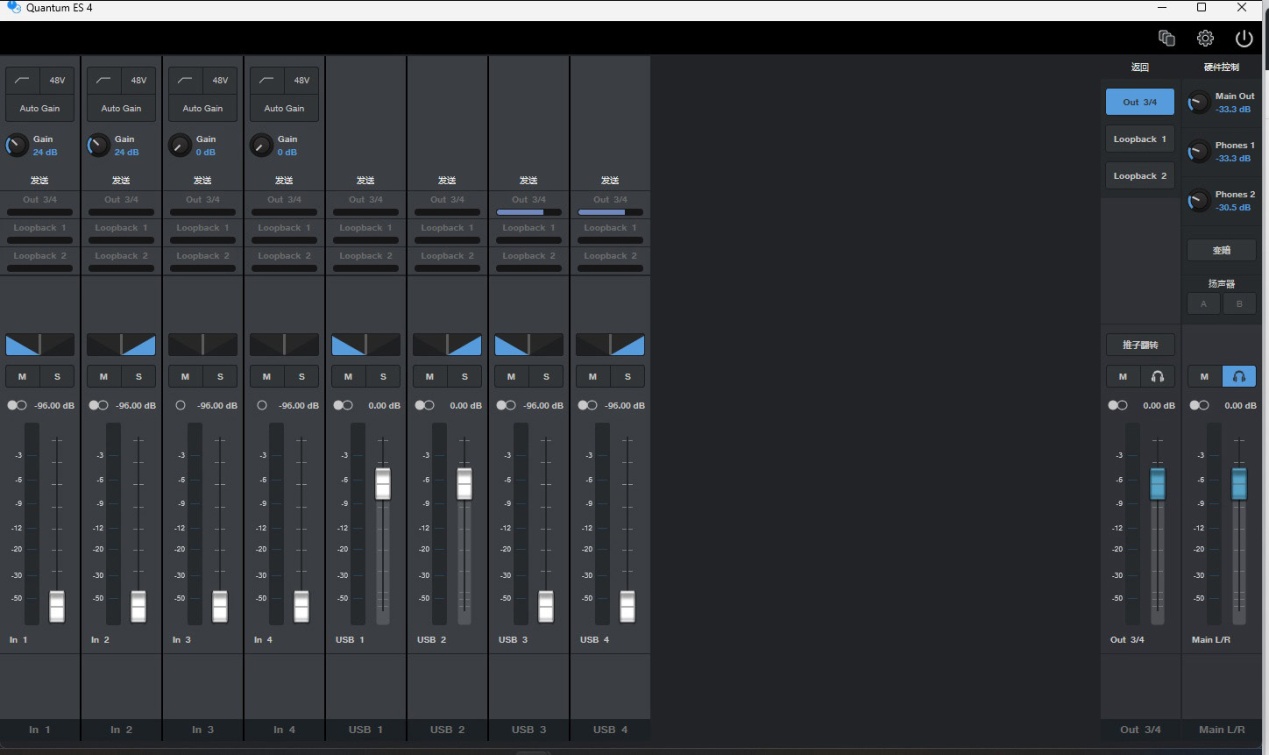Select the Loopback 2 return mix

(x=1140, y=176)
